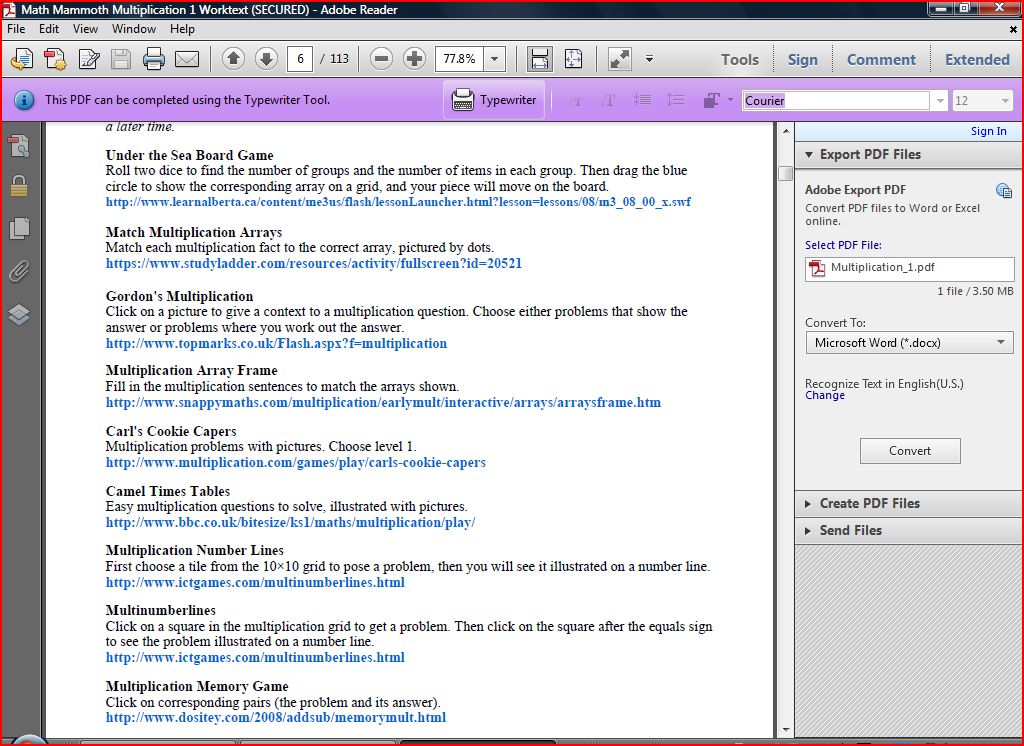Click the Adobe Export PDF online icon
Viewport: 1024px width, 746px height.
[x=1003, y=191]
